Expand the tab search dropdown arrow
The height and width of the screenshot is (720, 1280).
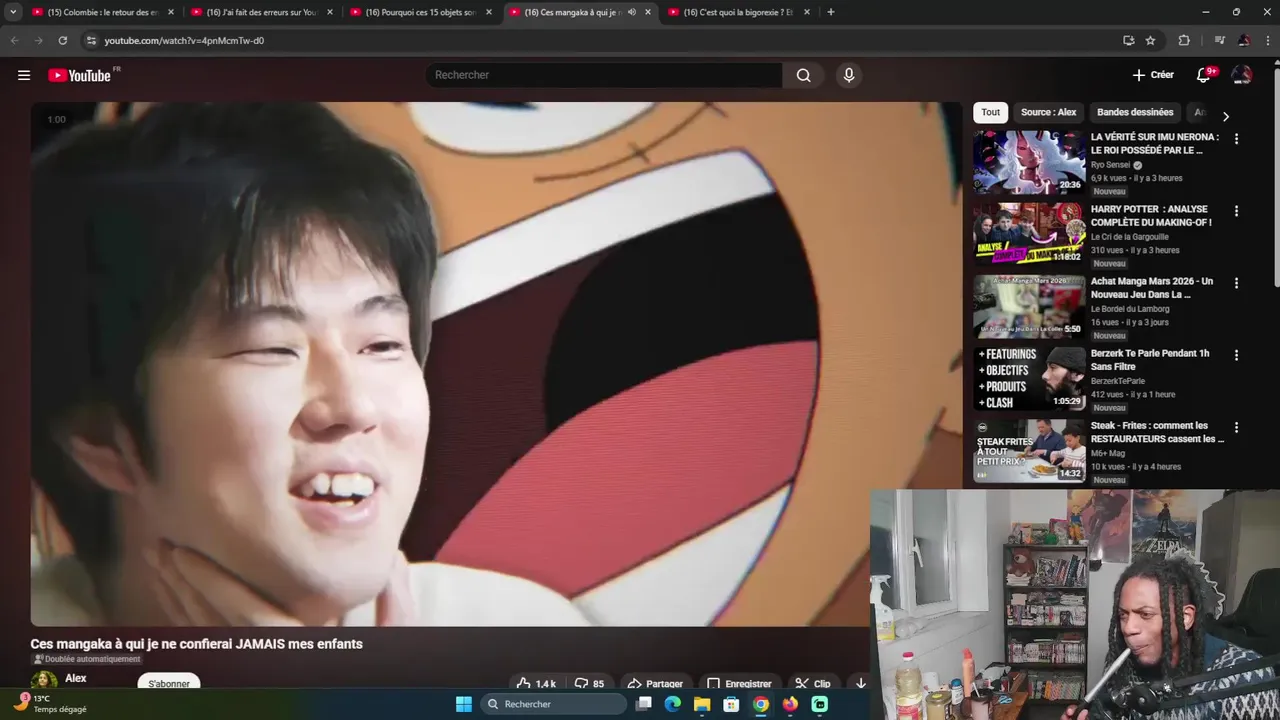pos(13,12)
